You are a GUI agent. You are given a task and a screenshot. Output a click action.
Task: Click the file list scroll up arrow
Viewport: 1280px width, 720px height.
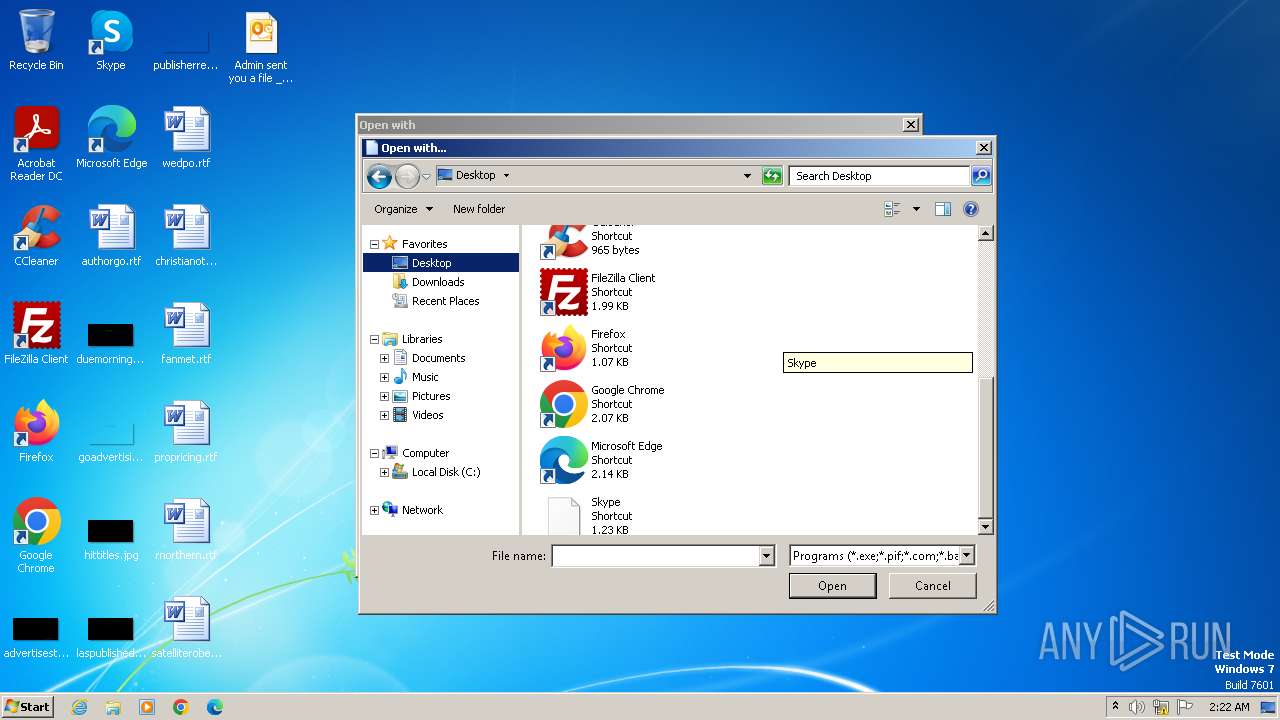click(985, 234)
